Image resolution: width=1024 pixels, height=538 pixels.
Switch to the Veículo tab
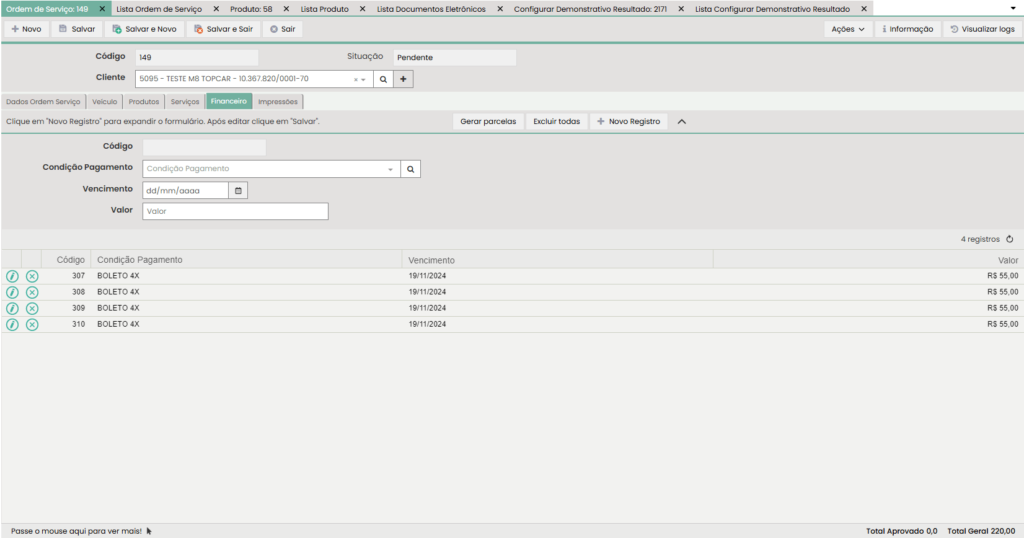point(105,101)
